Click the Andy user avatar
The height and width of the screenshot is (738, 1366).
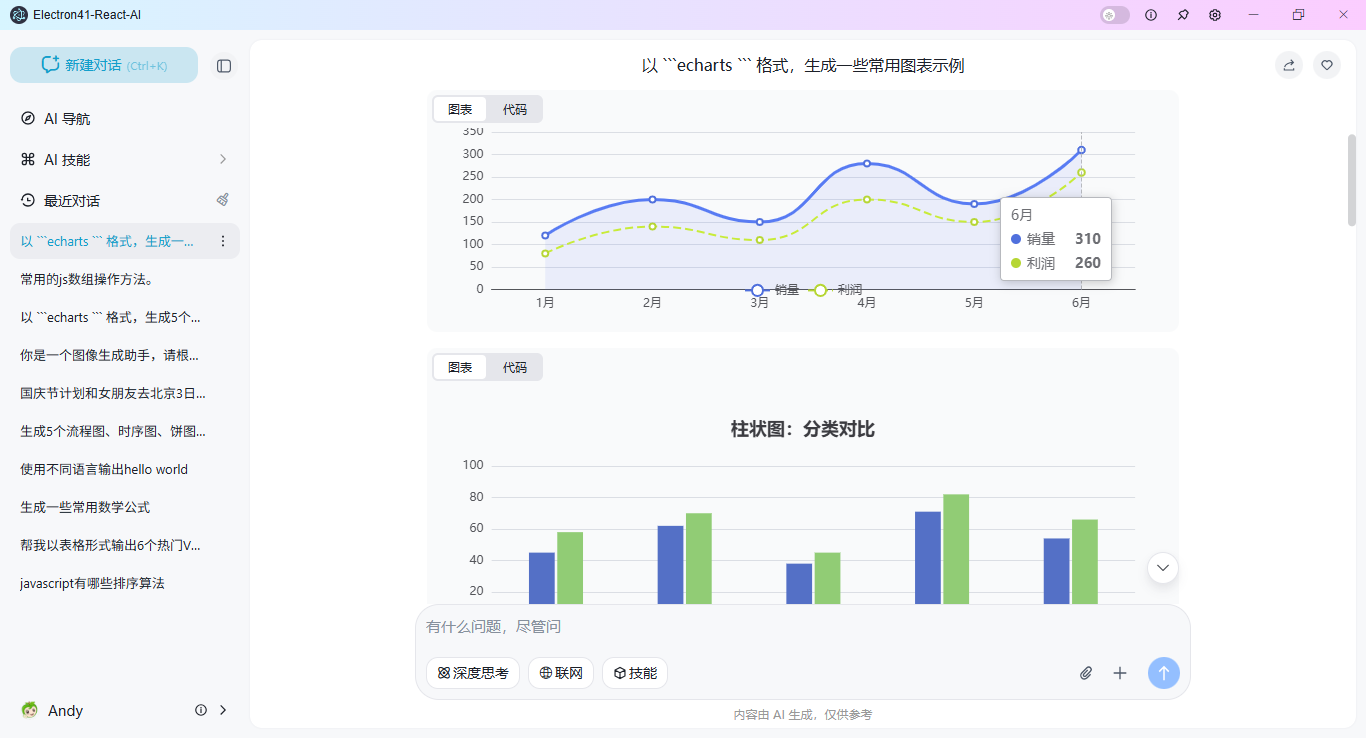click(30, 710)
